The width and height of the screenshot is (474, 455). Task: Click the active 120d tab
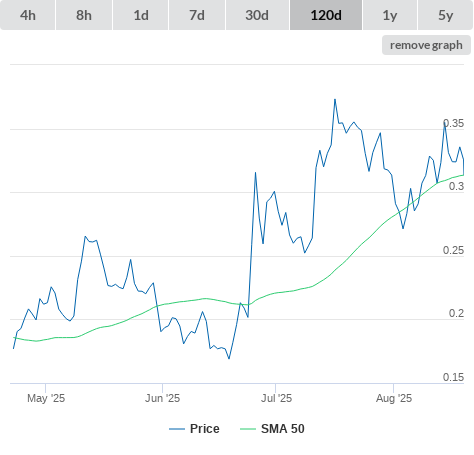(326, 15)
